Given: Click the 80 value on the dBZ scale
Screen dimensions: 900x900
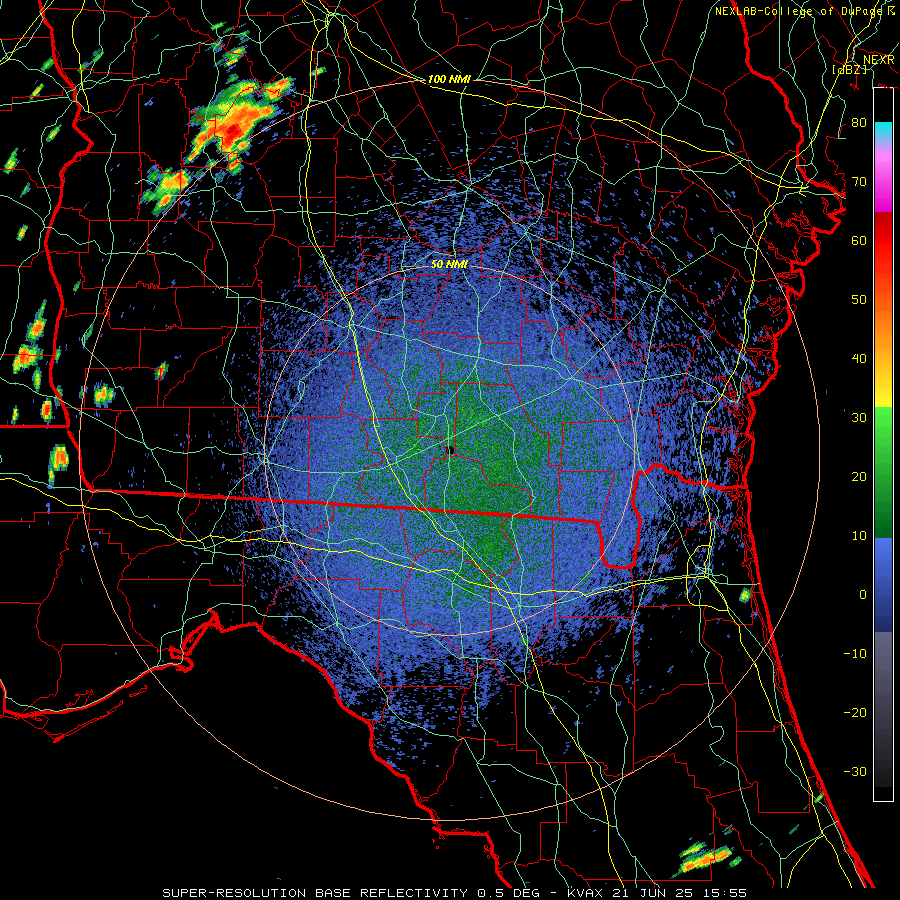Looking at the screenshot, I should [x=859, y=123].
